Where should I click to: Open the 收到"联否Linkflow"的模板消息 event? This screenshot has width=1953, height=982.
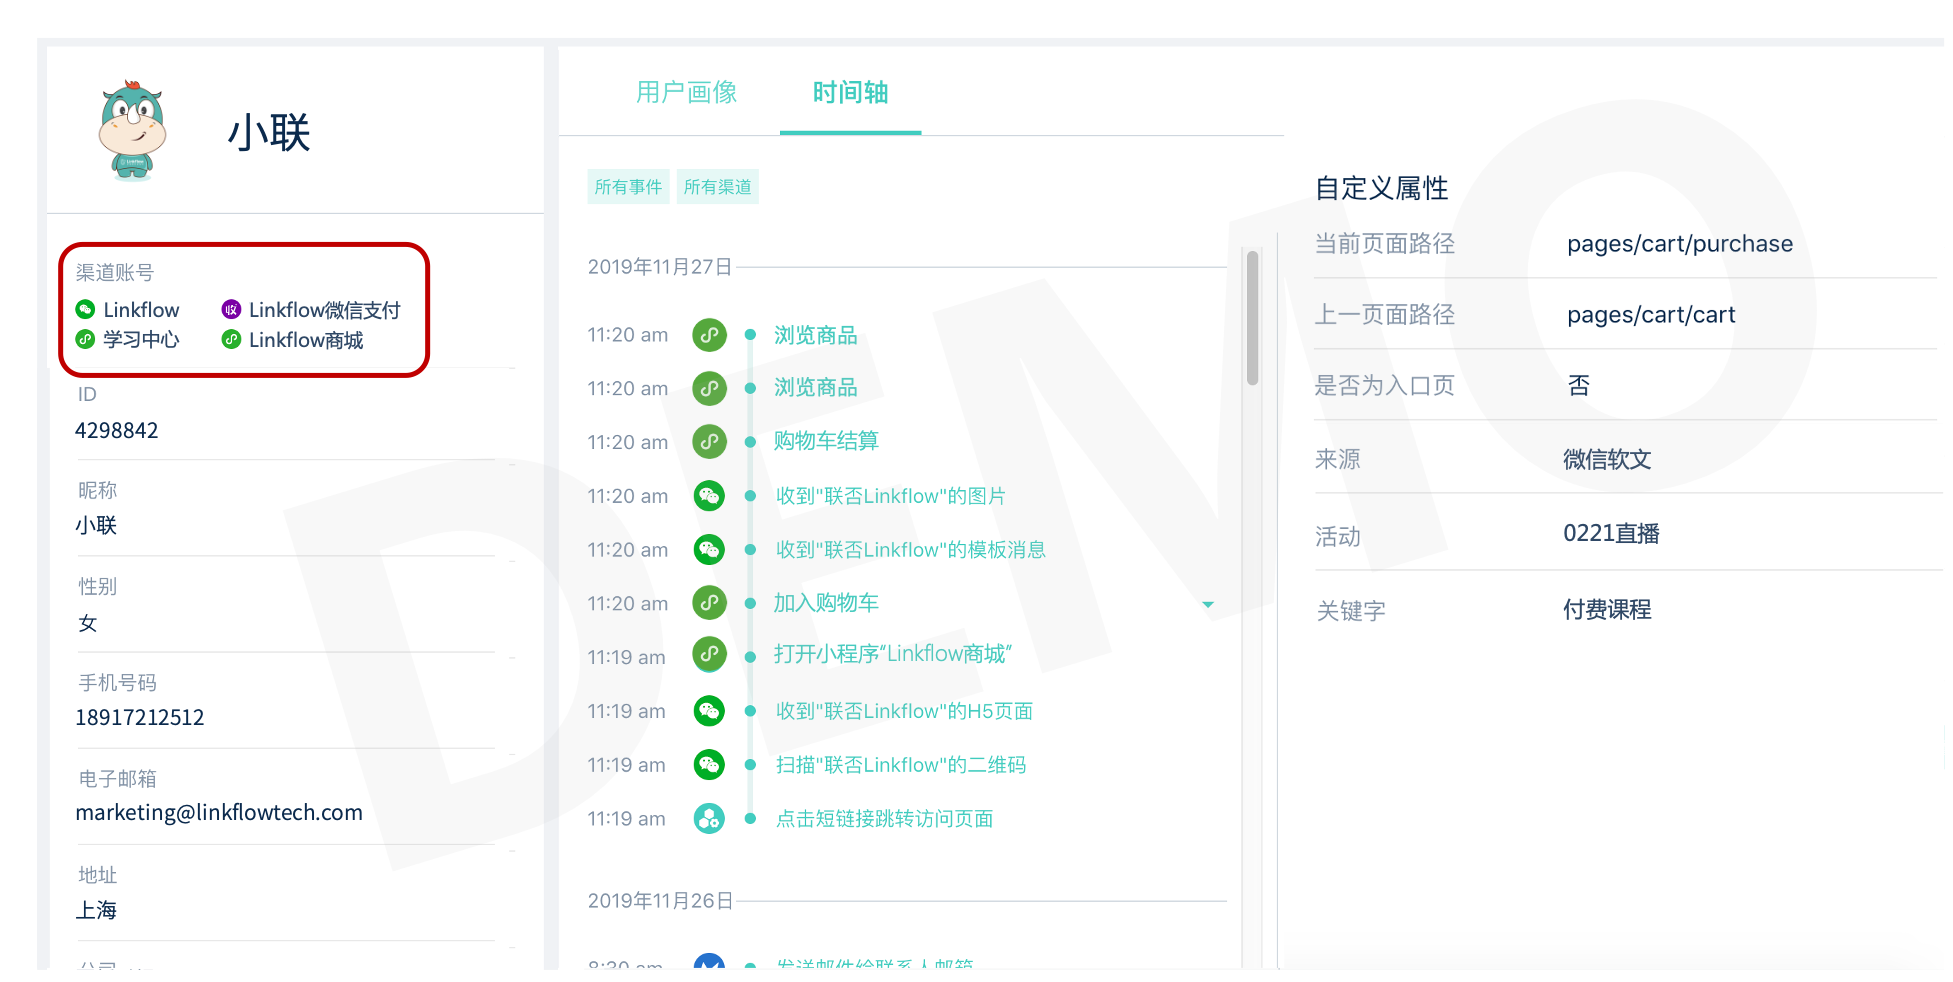click(911, 550)
